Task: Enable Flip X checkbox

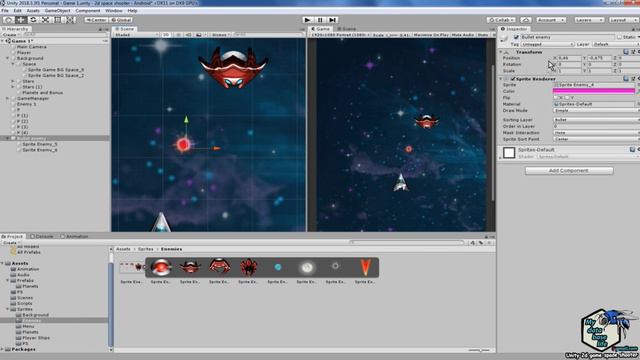Action: point(557,98)
